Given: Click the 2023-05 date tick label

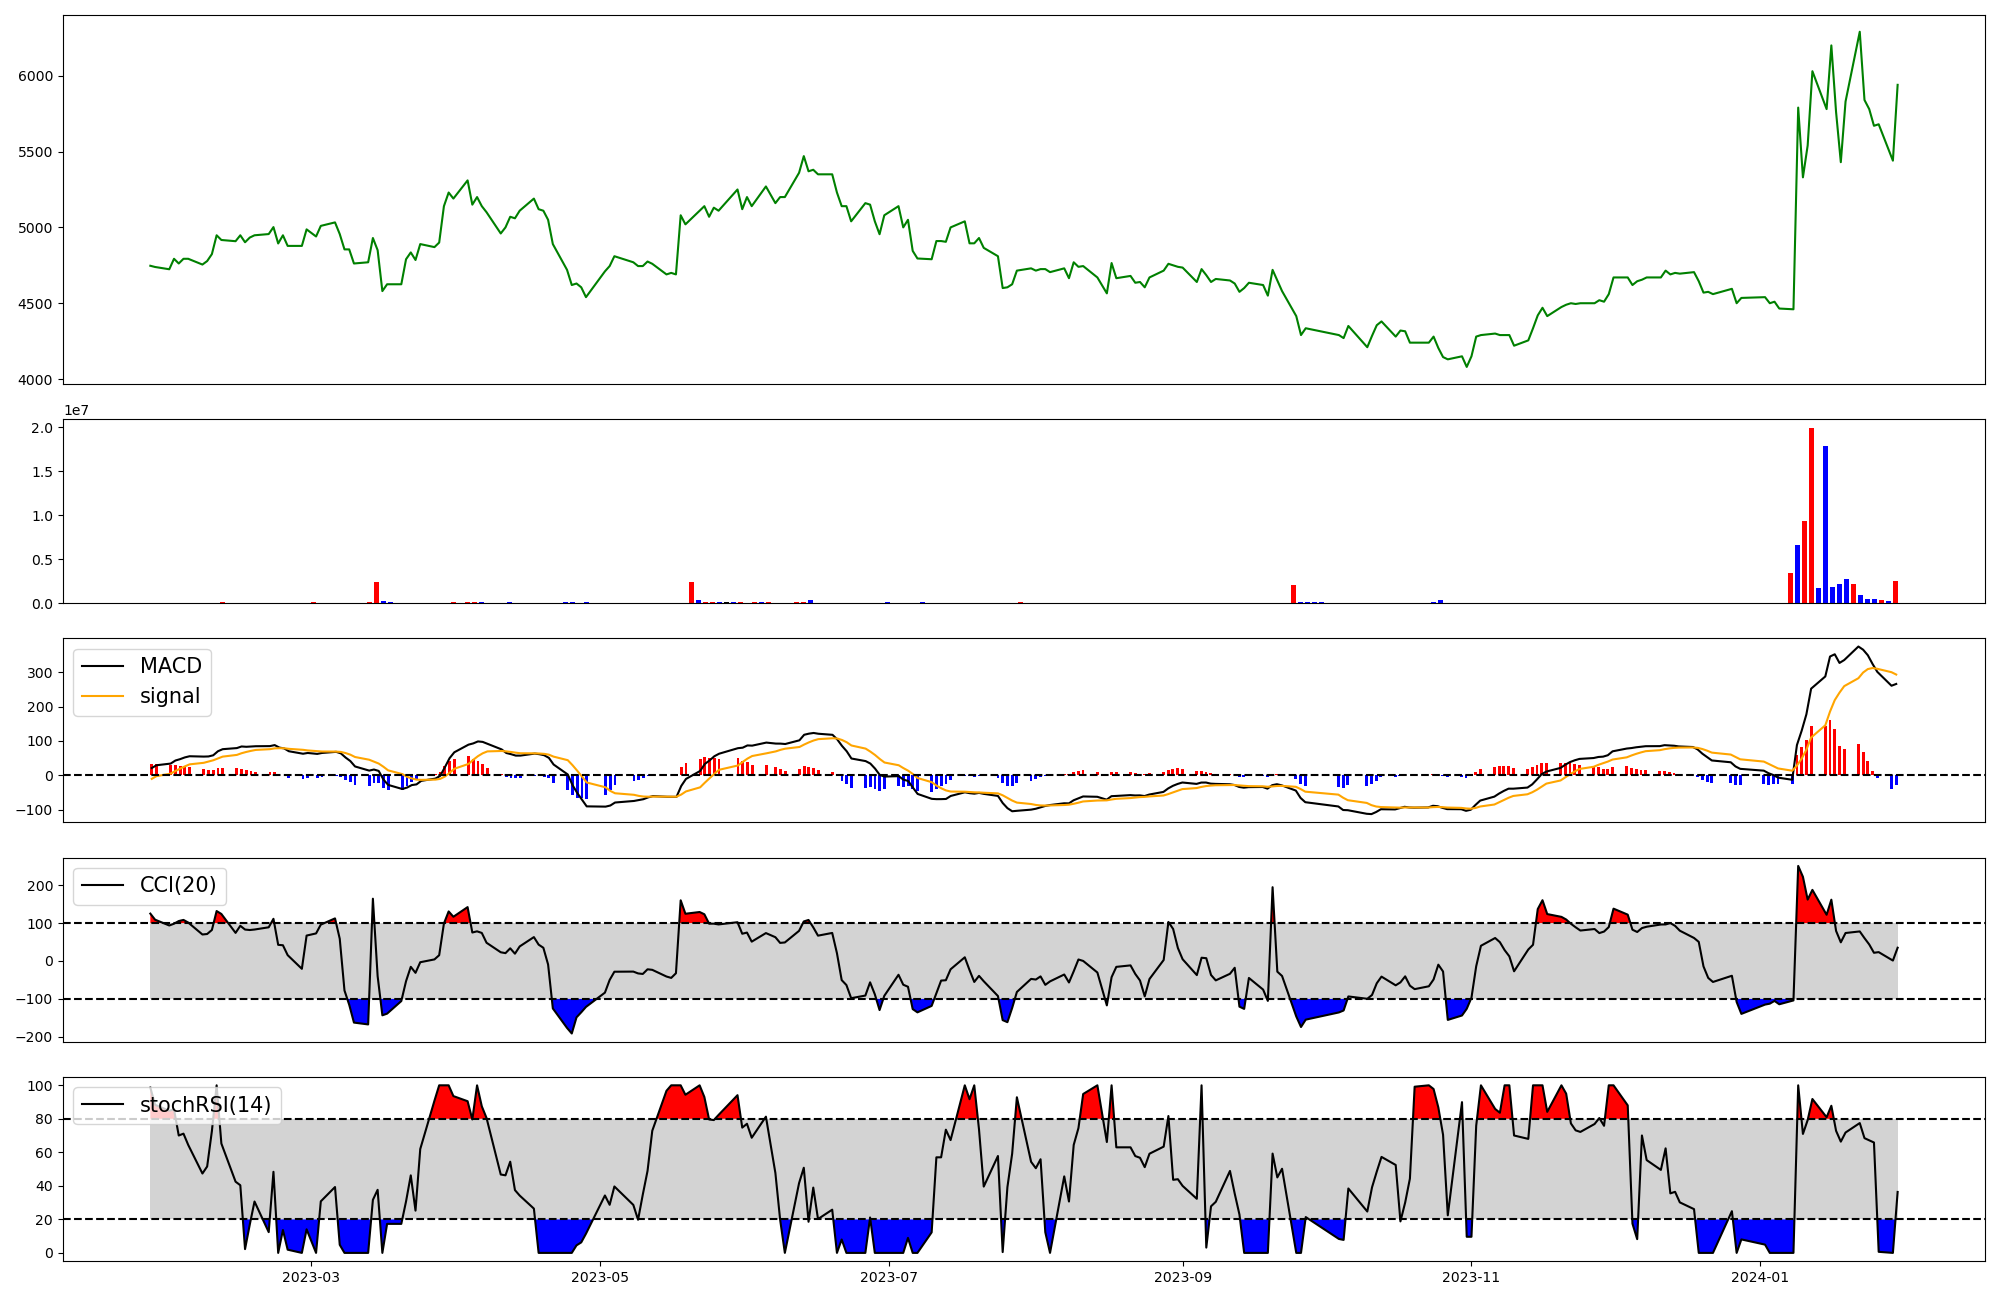Looking at the screenshot, I should (600, 1277).
